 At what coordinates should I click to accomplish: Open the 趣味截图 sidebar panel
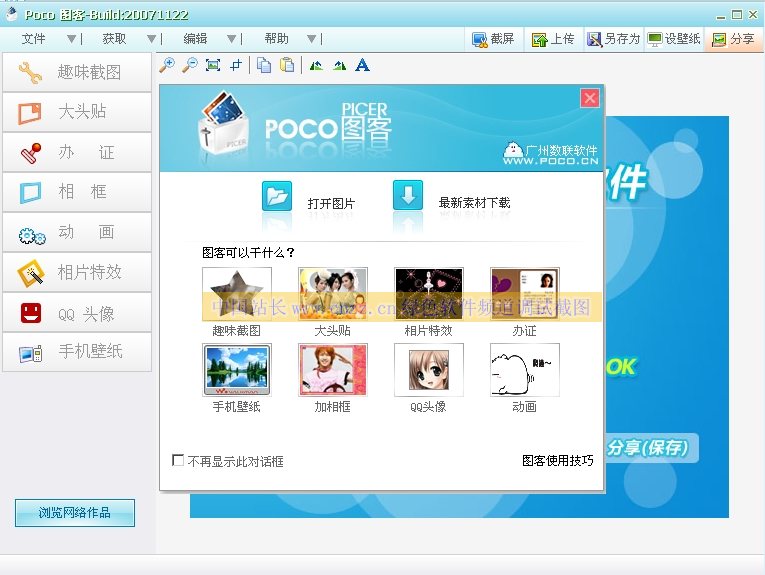point(77,72)
